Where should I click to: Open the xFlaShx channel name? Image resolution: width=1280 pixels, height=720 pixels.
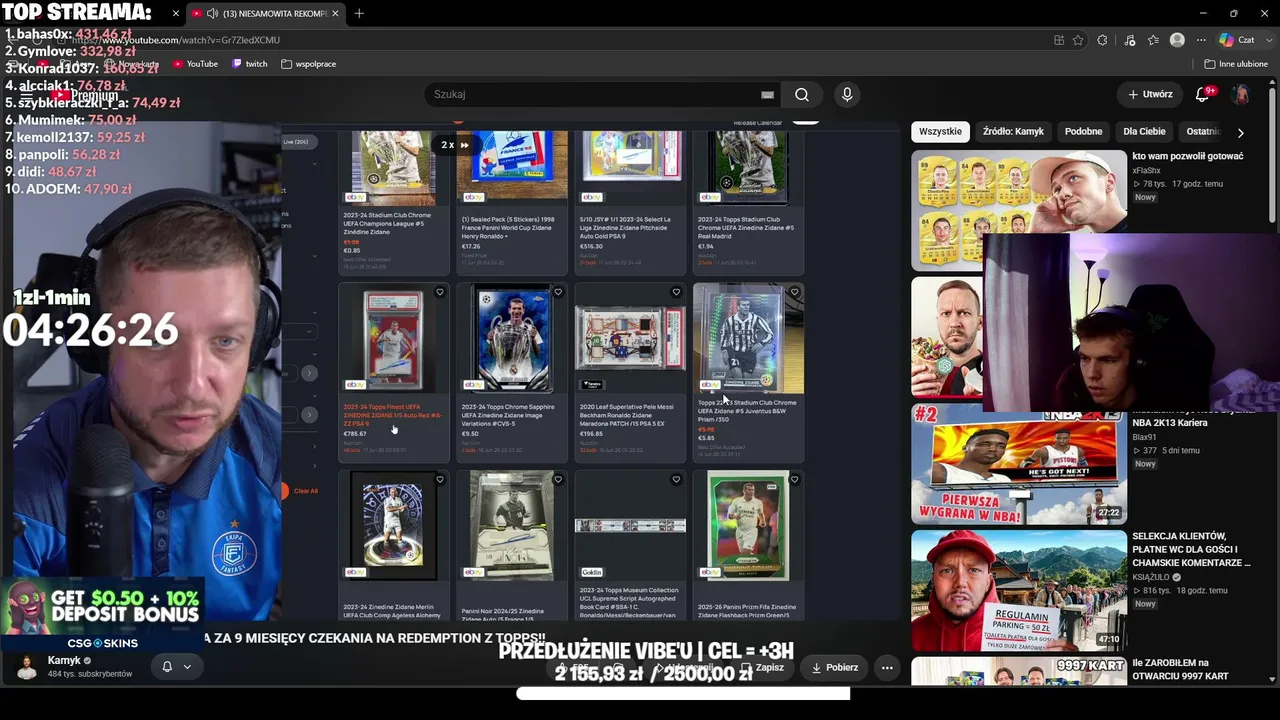pyautogui.click(x=1147, y=170)
